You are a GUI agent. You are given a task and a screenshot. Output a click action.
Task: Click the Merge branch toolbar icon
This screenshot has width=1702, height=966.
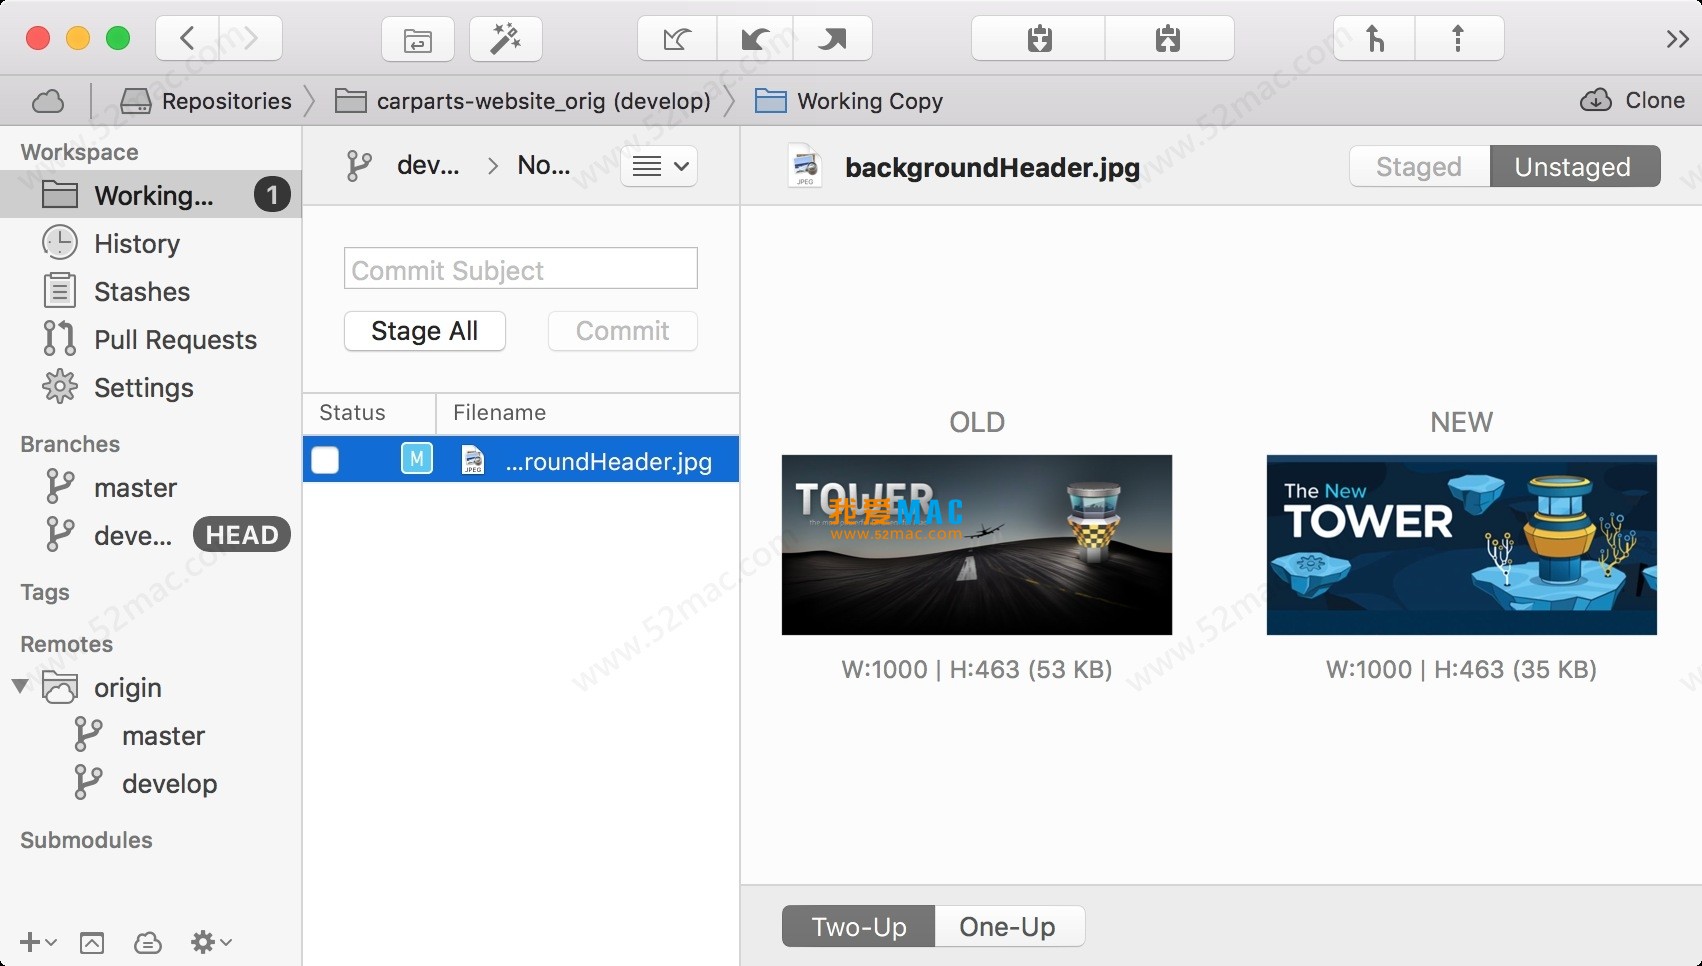1375,40
